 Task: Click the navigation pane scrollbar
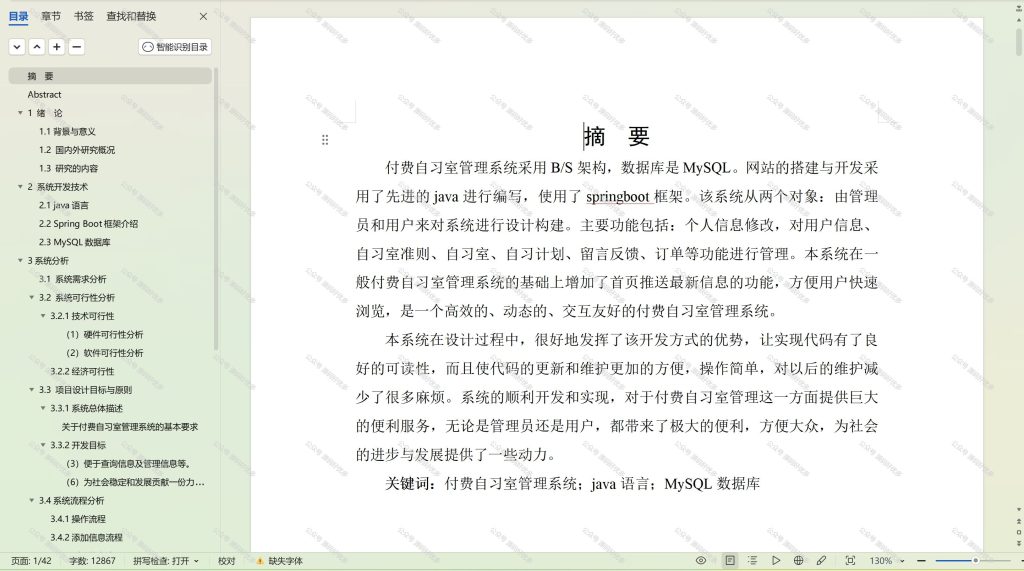point(216,209)
